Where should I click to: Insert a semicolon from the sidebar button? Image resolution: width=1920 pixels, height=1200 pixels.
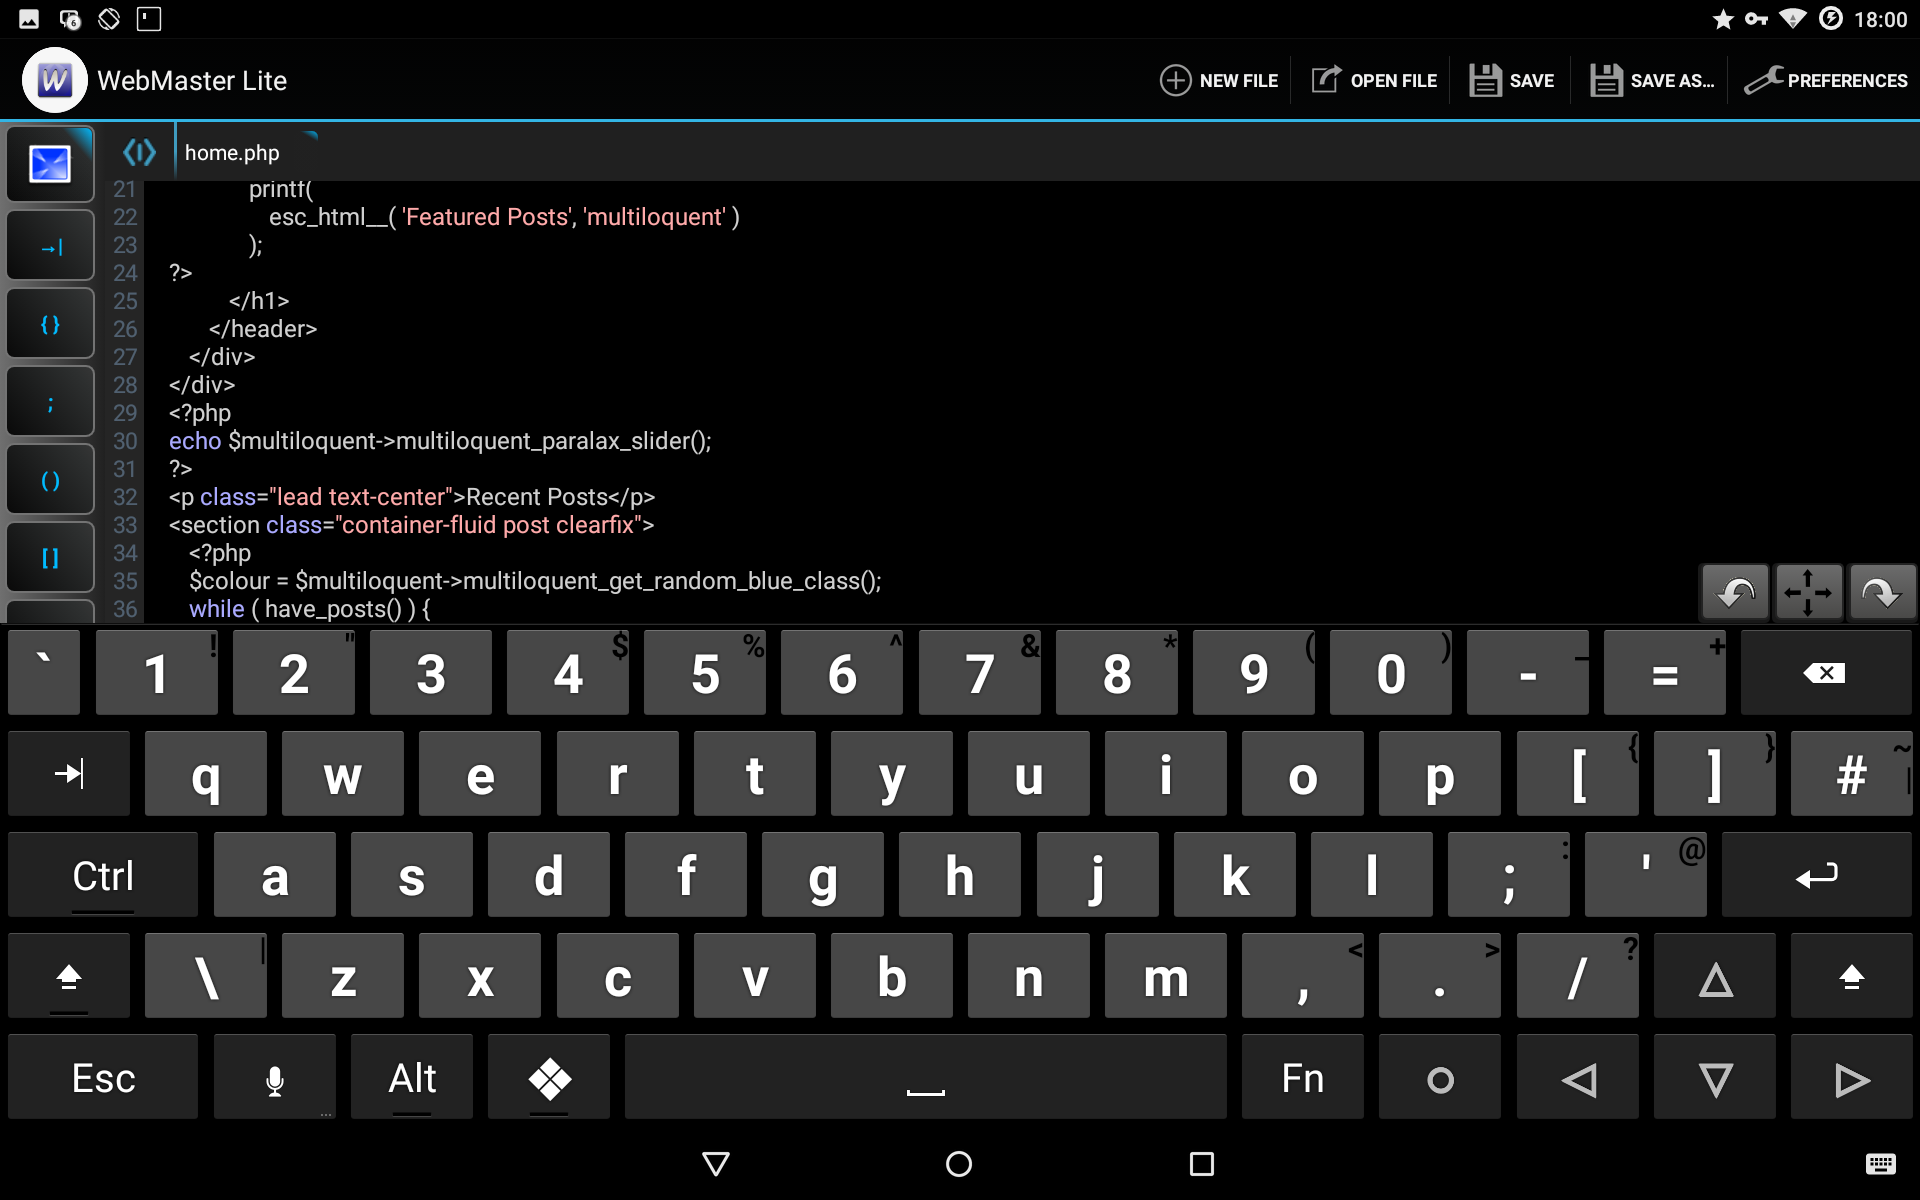click(x=50, y=403)
